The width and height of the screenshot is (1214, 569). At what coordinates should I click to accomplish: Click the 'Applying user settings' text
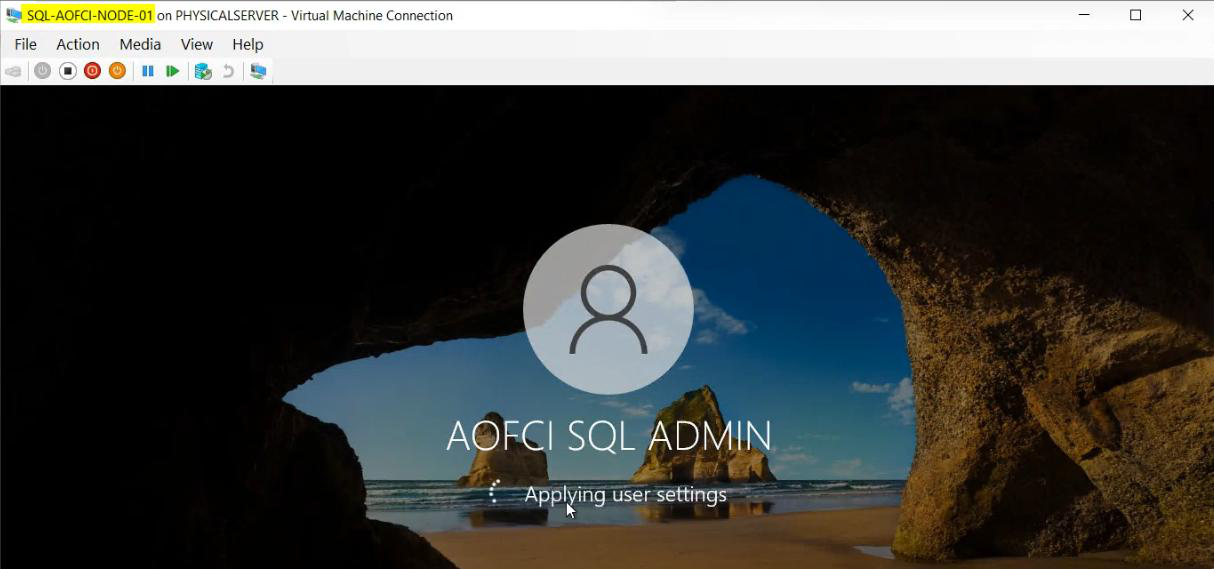(x=626, y=494)
